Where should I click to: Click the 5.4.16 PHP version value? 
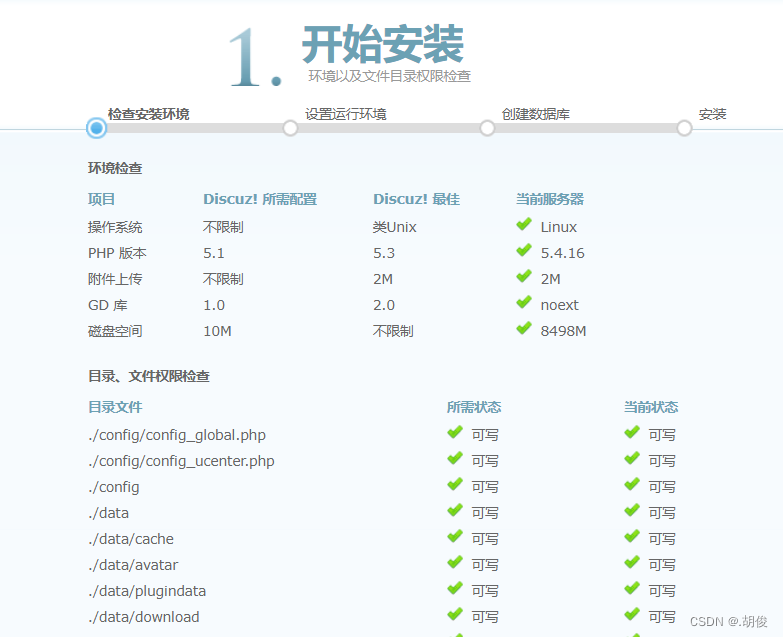tap(562, 253)
